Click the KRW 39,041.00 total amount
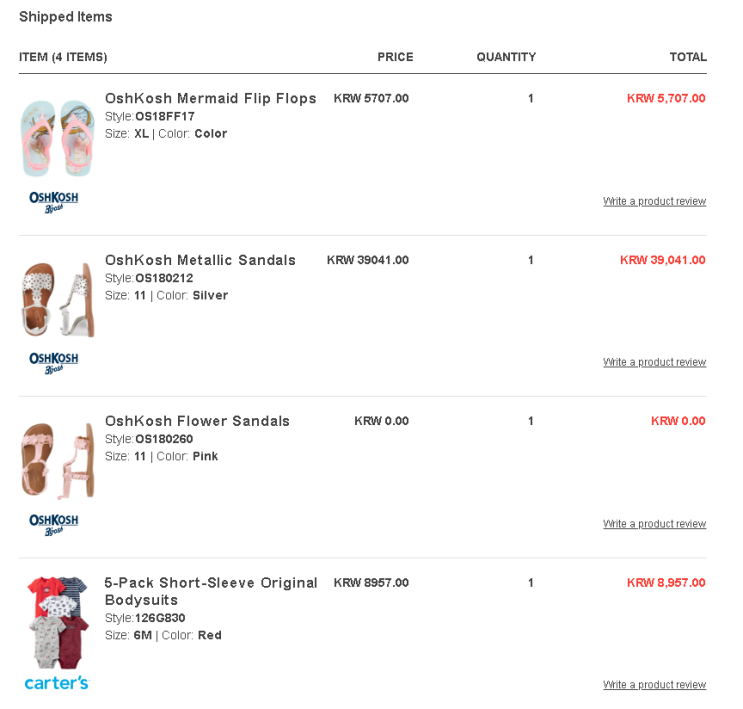This screenshot has width=743, height=709. click(x=662, y=260)
